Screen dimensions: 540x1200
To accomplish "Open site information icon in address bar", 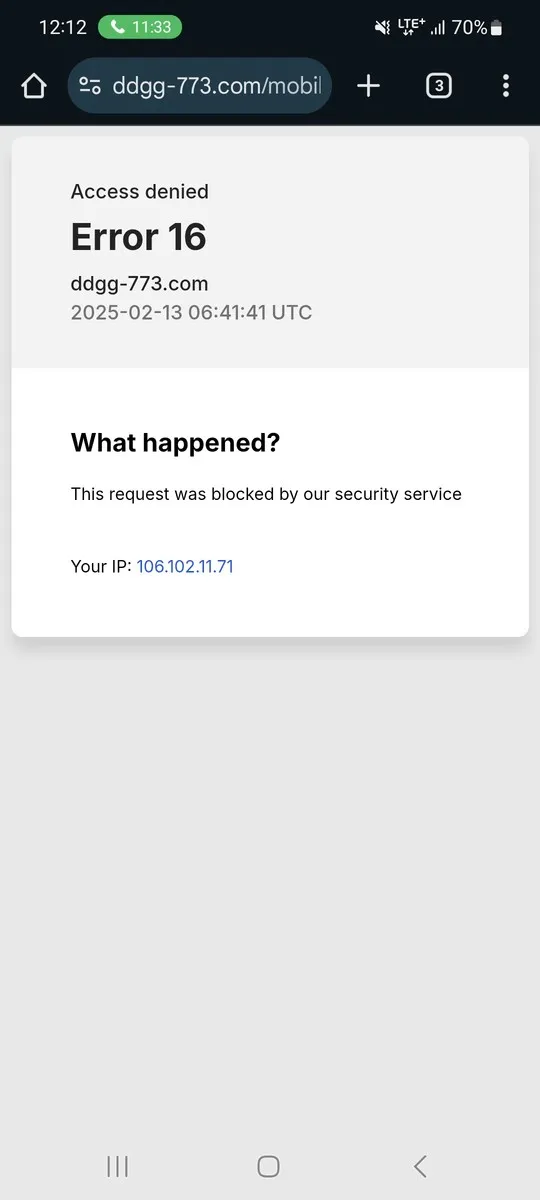I will pos(90,86).
